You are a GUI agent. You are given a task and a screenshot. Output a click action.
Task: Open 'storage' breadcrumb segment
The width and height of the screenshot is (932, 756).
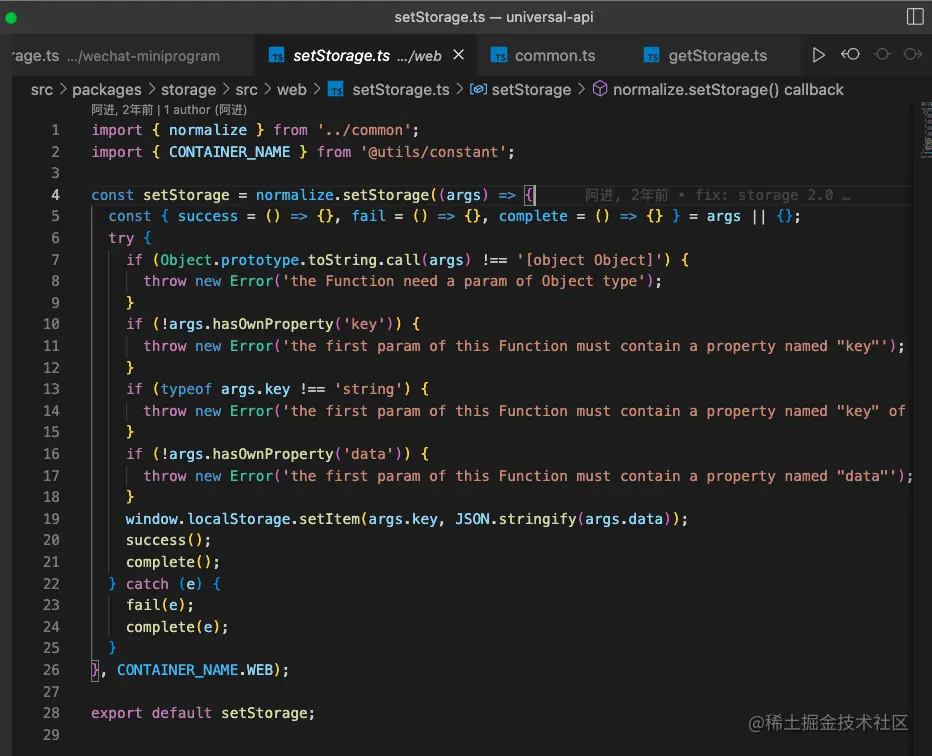188,90
